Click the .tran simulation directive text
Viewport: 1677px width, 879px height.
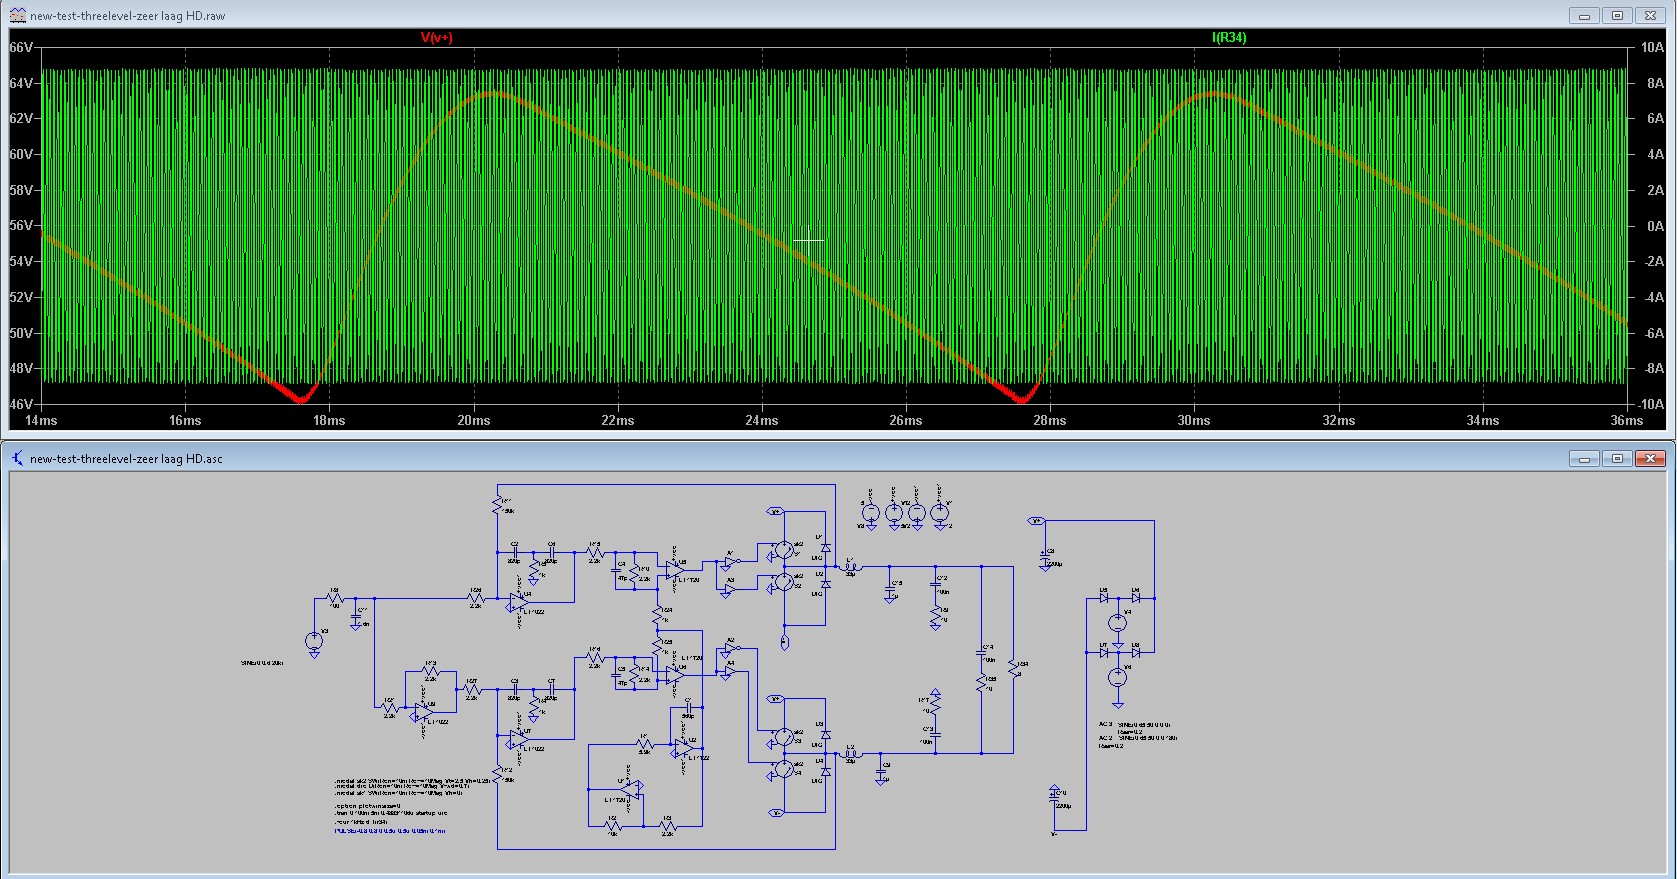(391, 813)
